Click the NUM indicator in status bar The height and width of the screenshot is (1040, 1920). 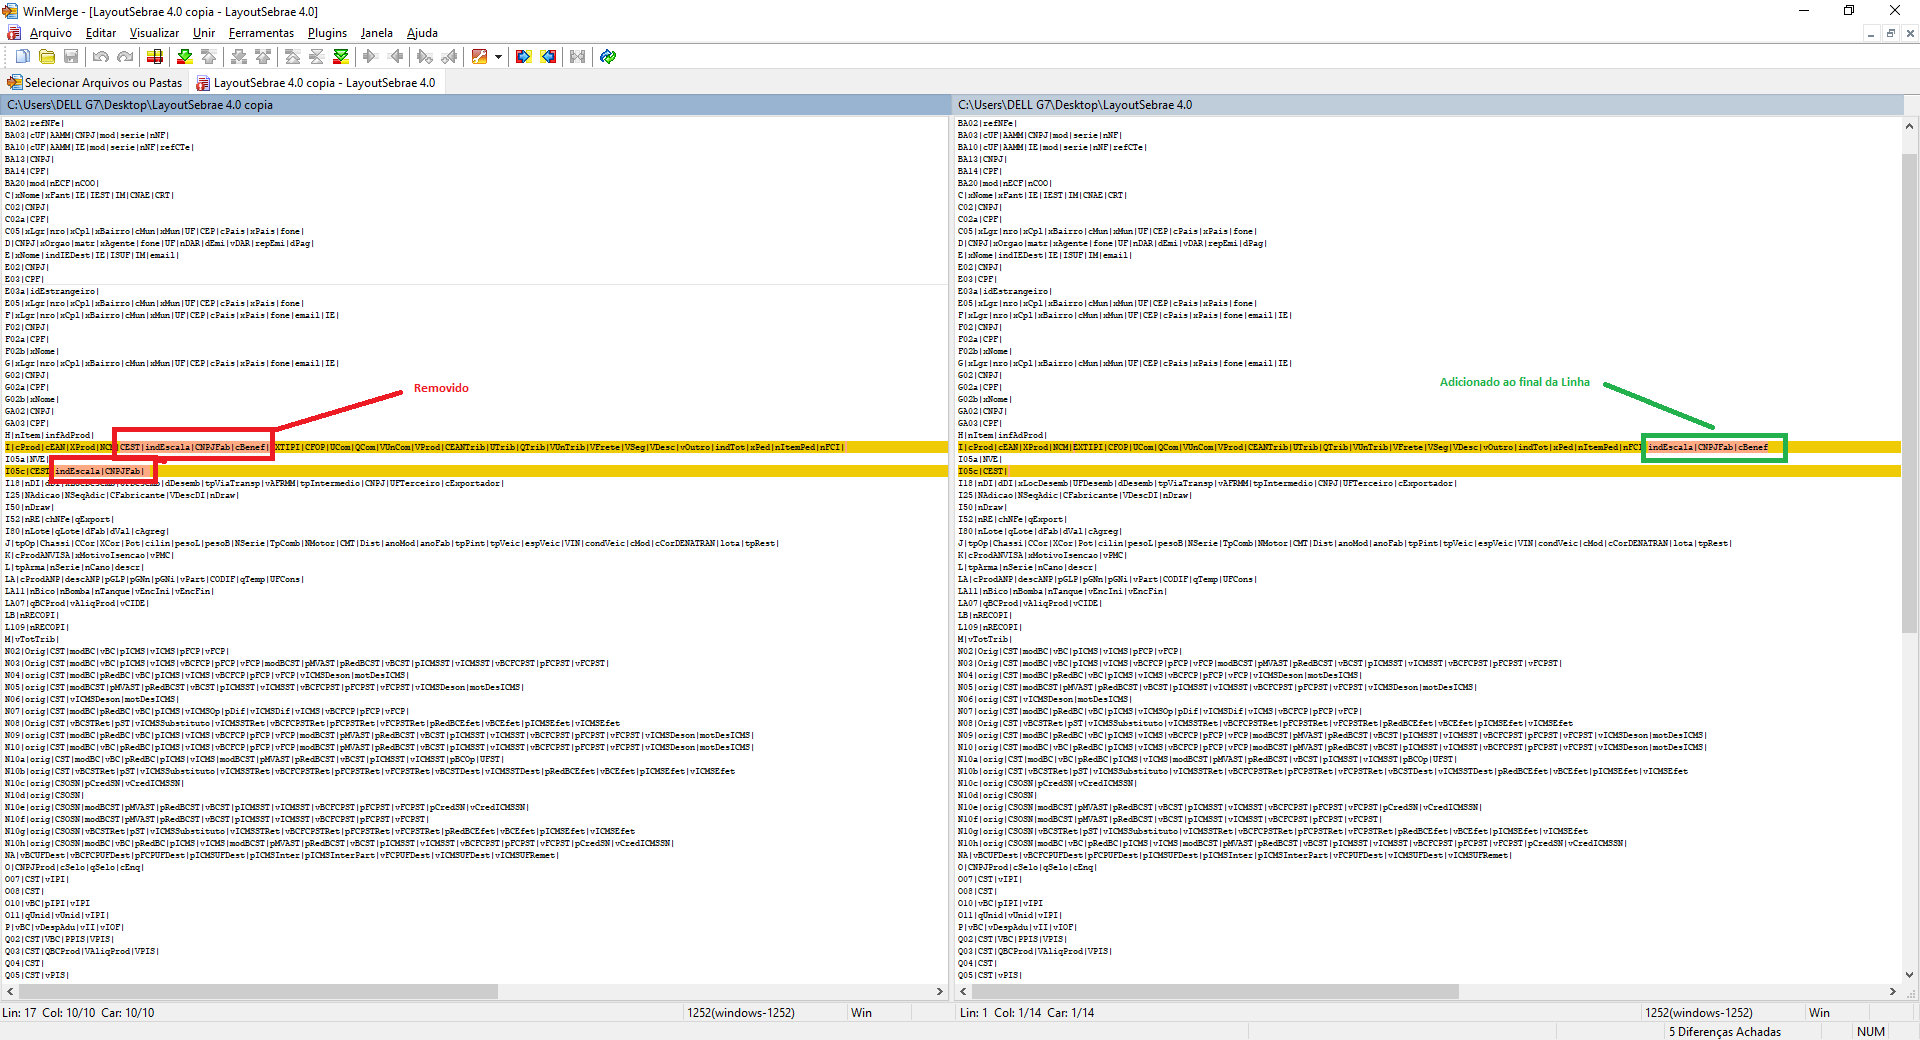coord(1871,1031)
